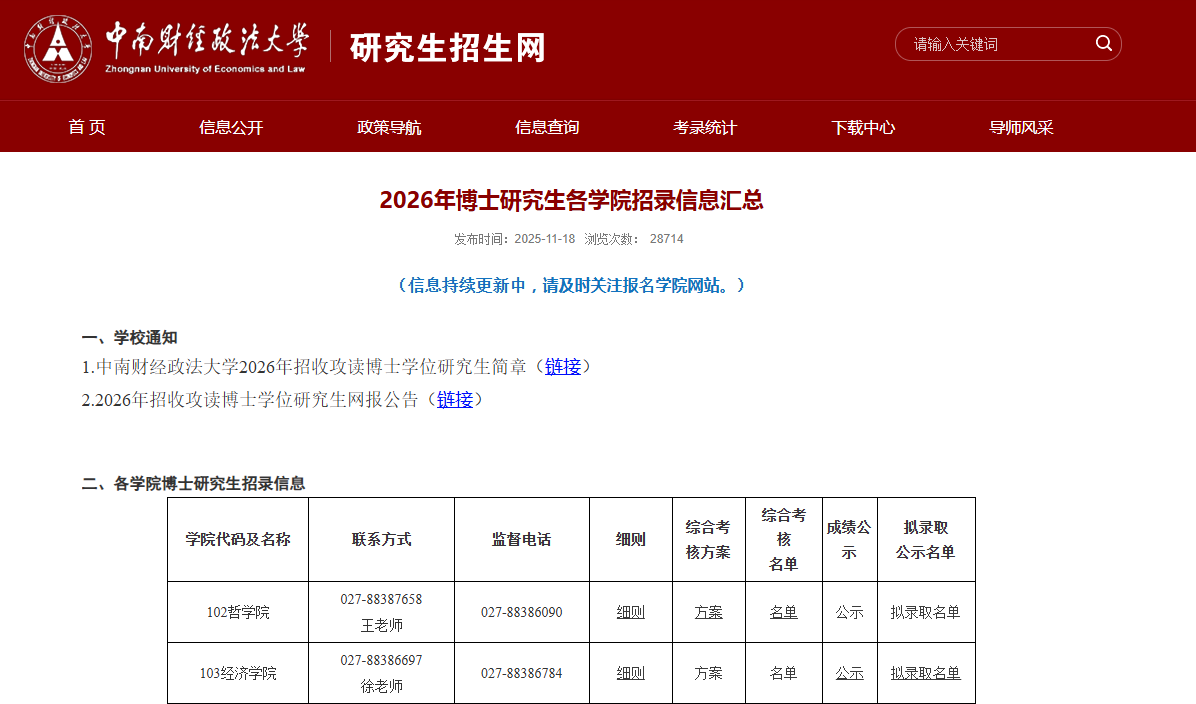
Task: Open the 招生简章 链接 in item 1
Action: click(x=563, y=367)
